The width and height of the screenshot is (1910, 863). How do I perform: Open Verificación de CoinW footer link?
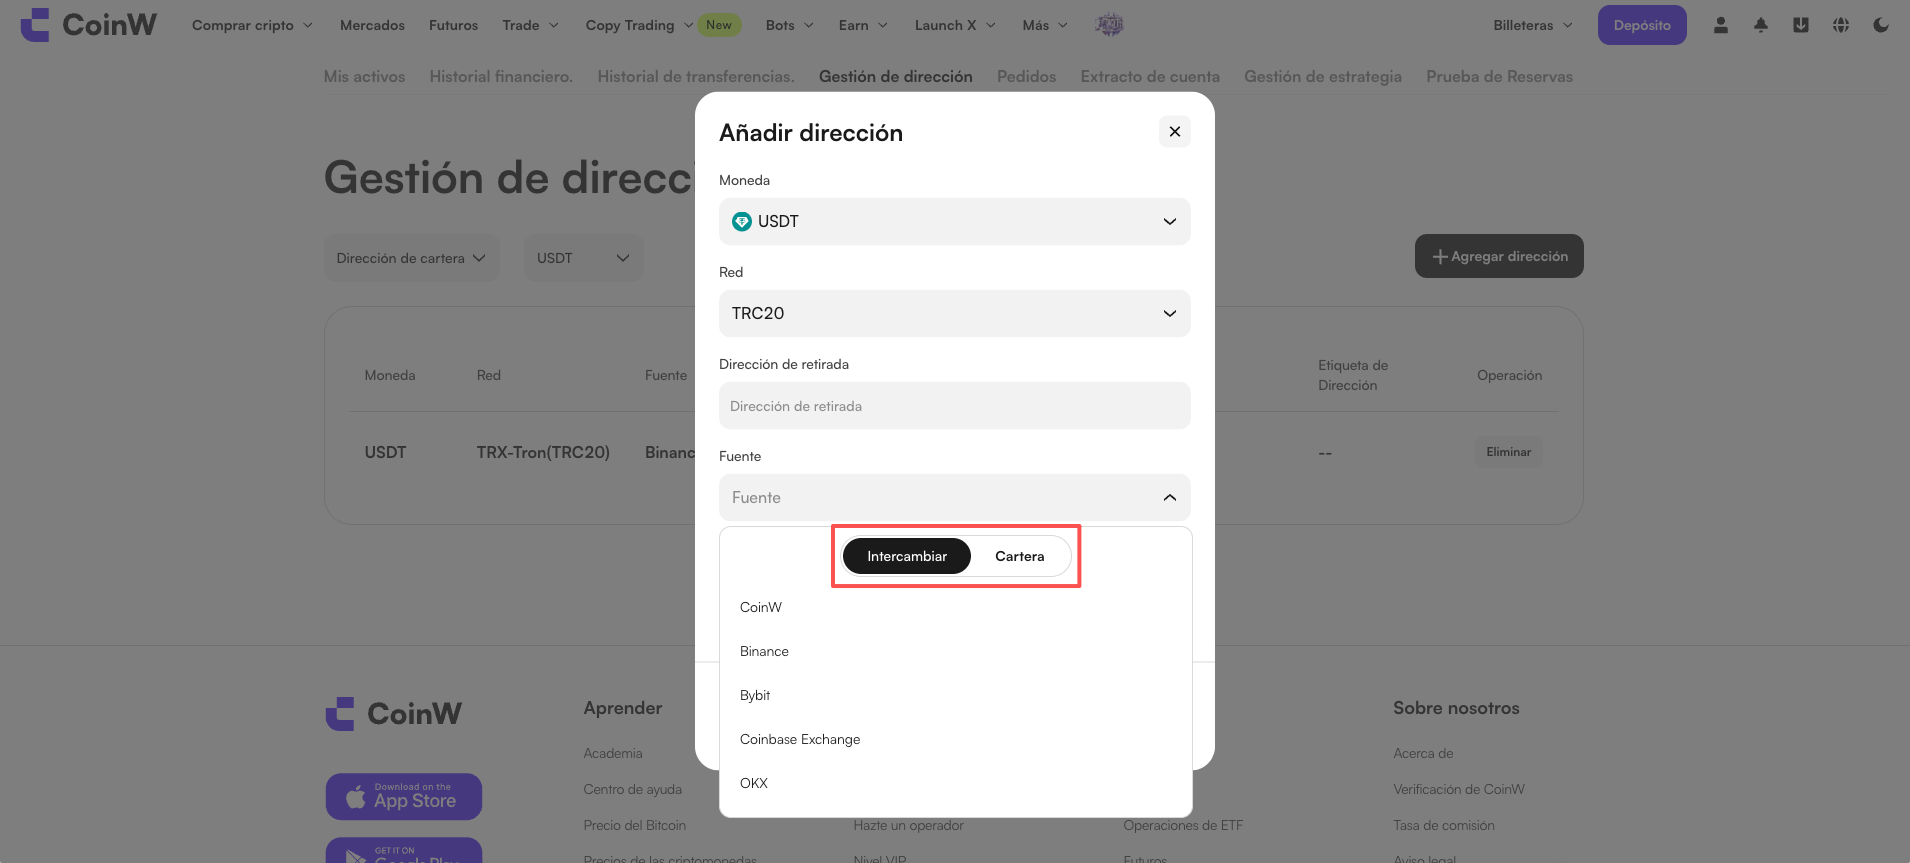[1459, 789]
